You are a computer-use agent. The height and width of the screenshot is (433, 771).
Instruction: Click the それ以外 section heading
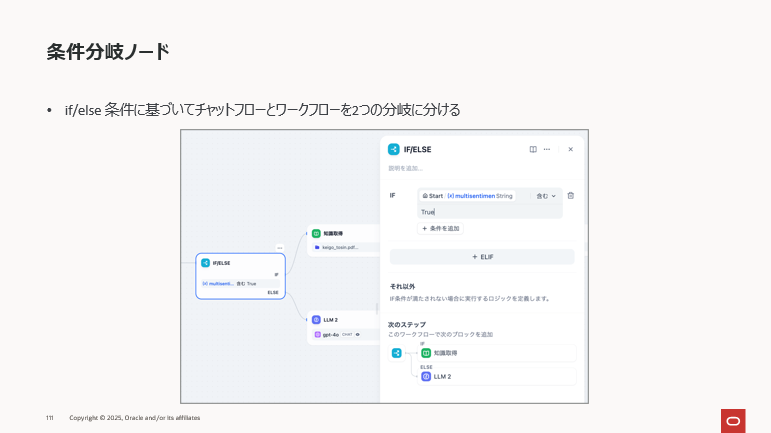[403, 287]
